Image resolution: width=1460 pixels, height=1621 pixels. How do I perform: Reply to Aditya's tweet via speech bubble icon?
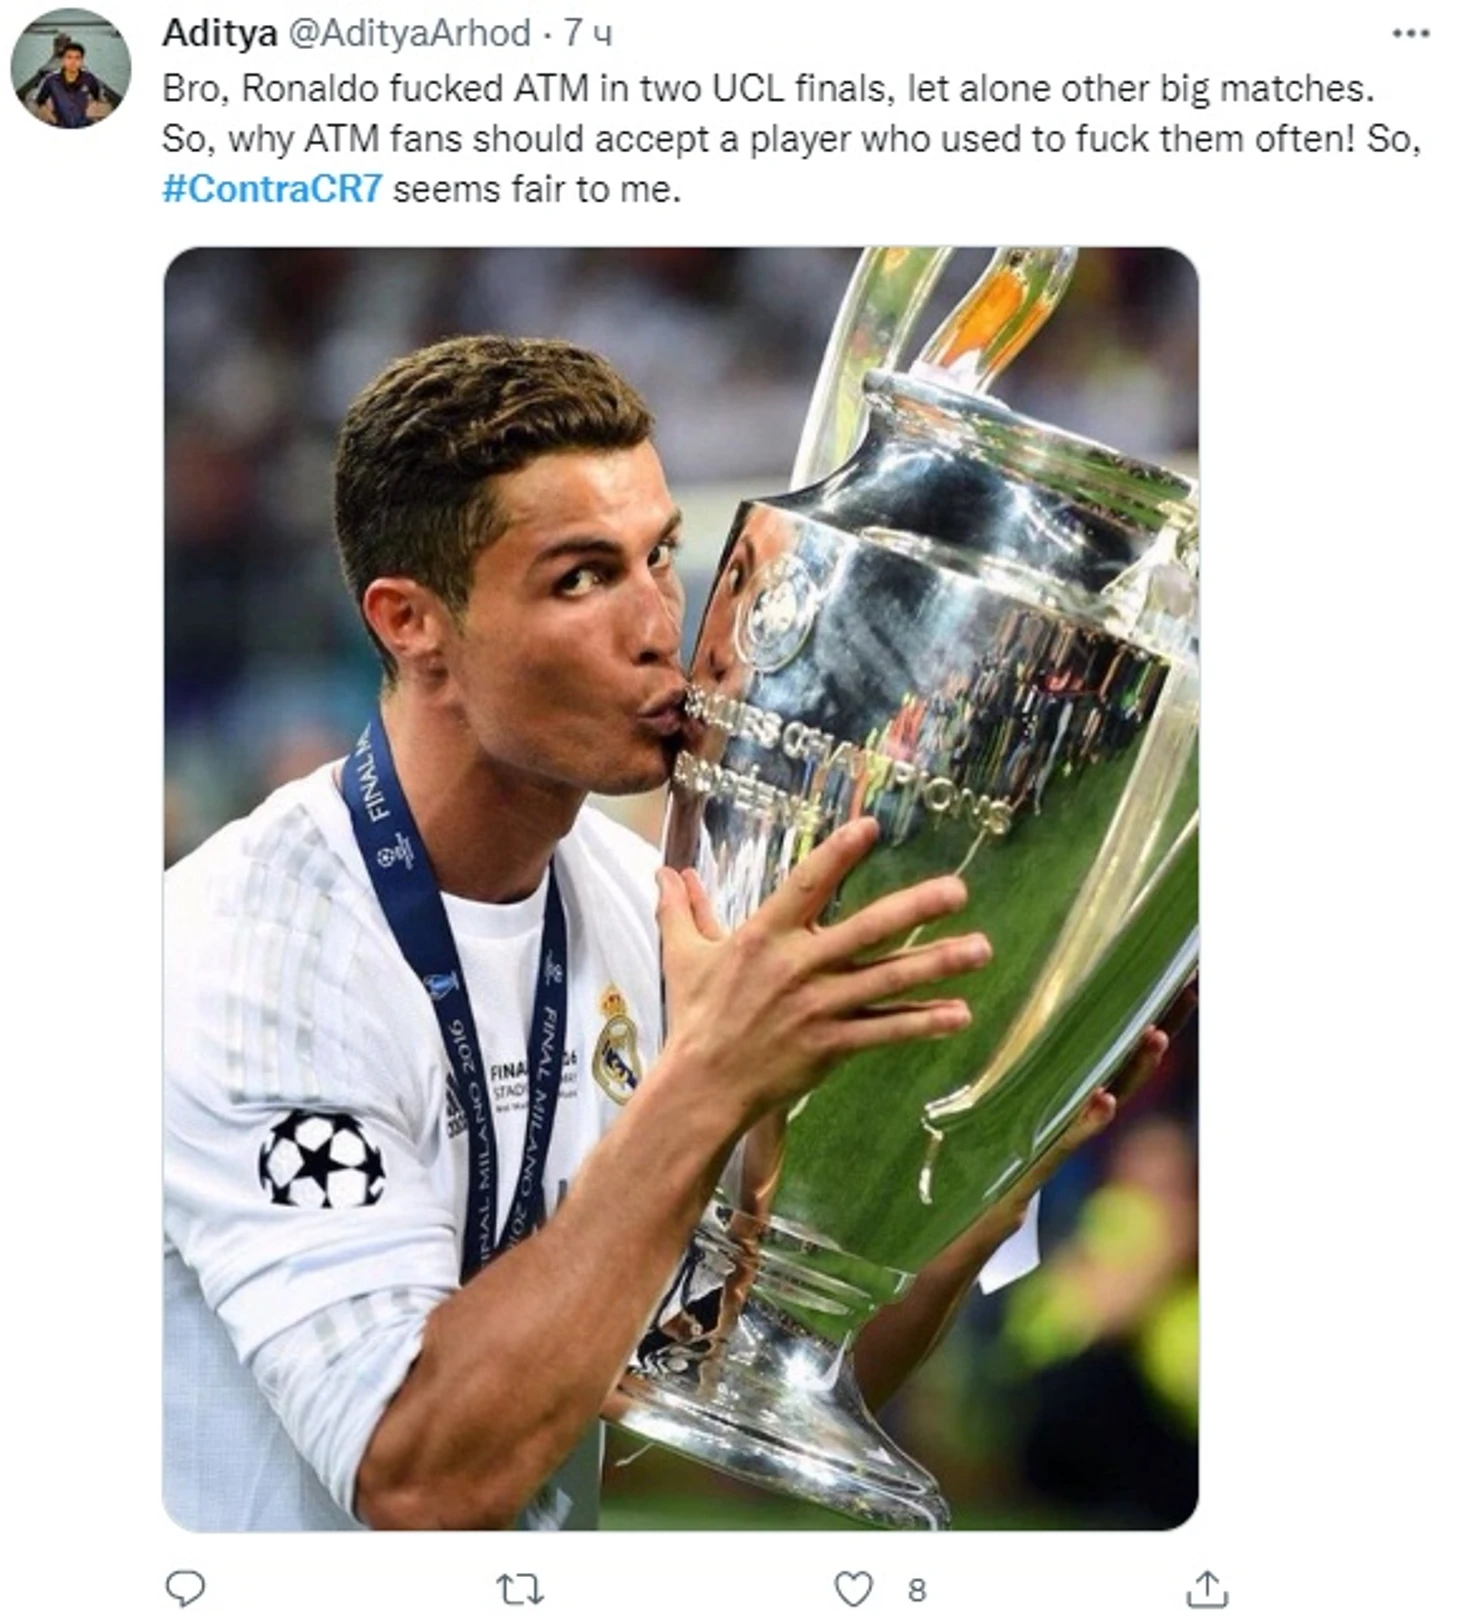(x=184, y=1587)
